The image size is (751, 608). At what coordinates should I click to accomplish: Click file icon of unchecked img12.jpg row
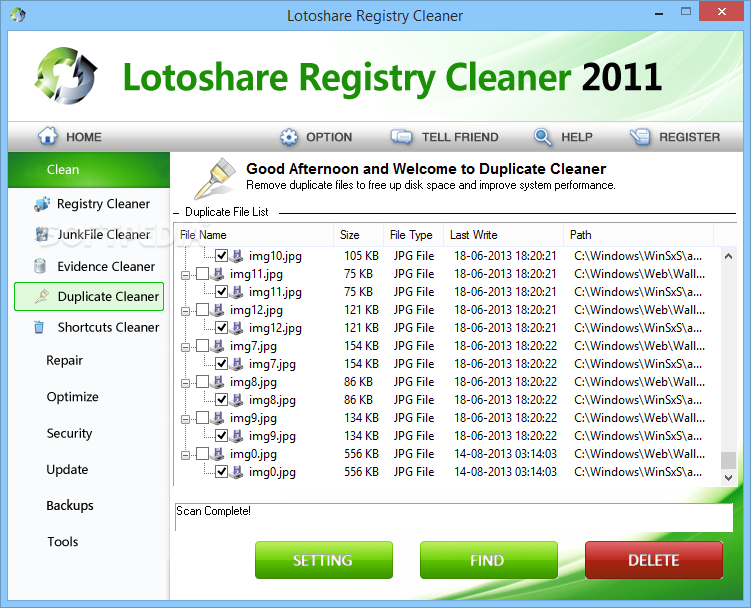click(x=217, y=310)
